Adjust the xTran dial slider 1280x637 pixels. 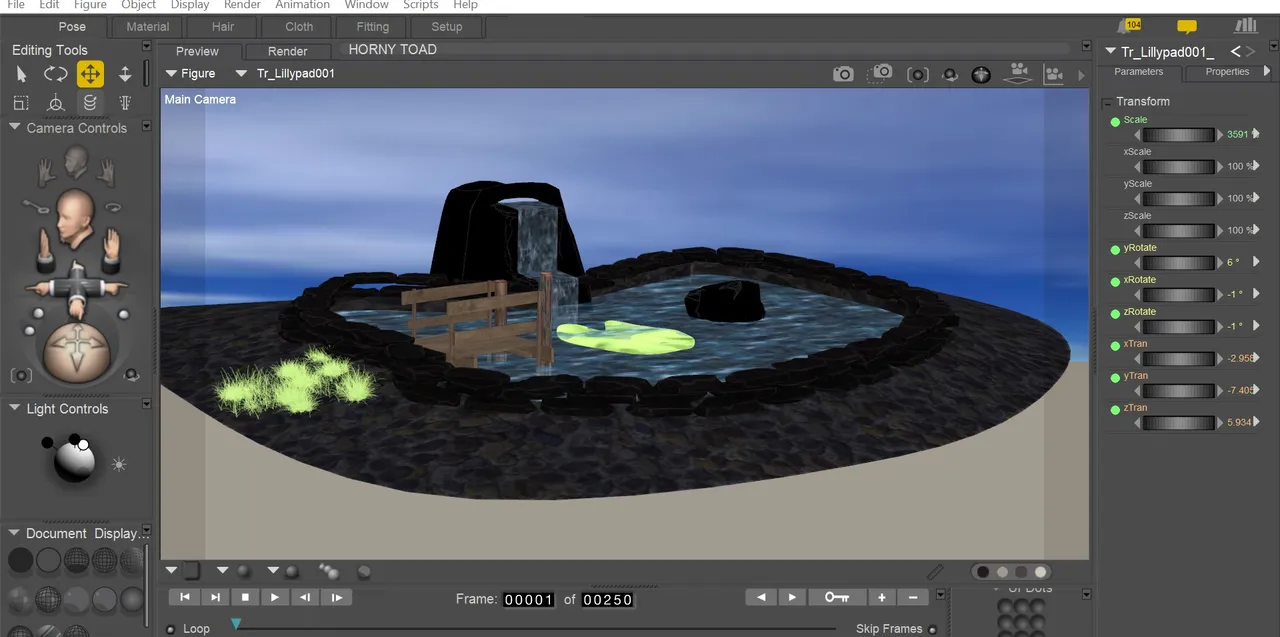[1179, 358]
